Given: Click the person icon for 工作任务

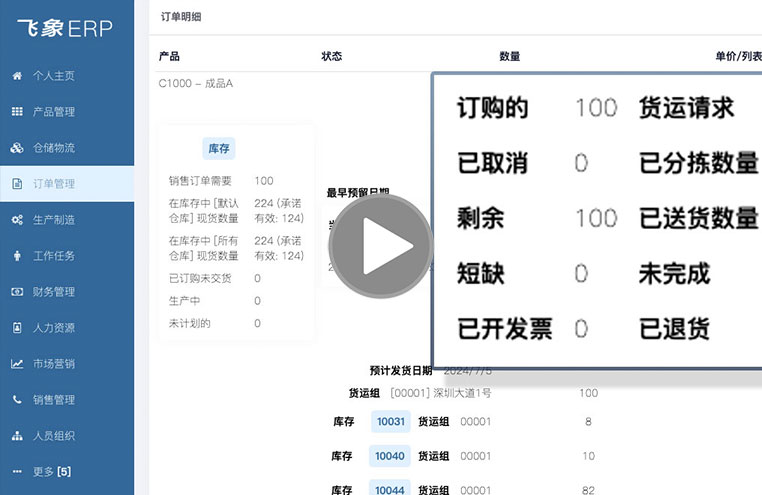Looking at the screenshot, I should tap(17, 256).
